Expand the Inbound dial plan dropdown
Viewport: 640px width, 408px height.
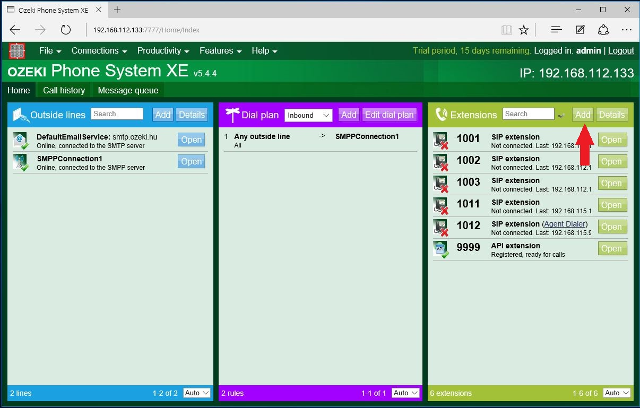click(x=308, y=115)
